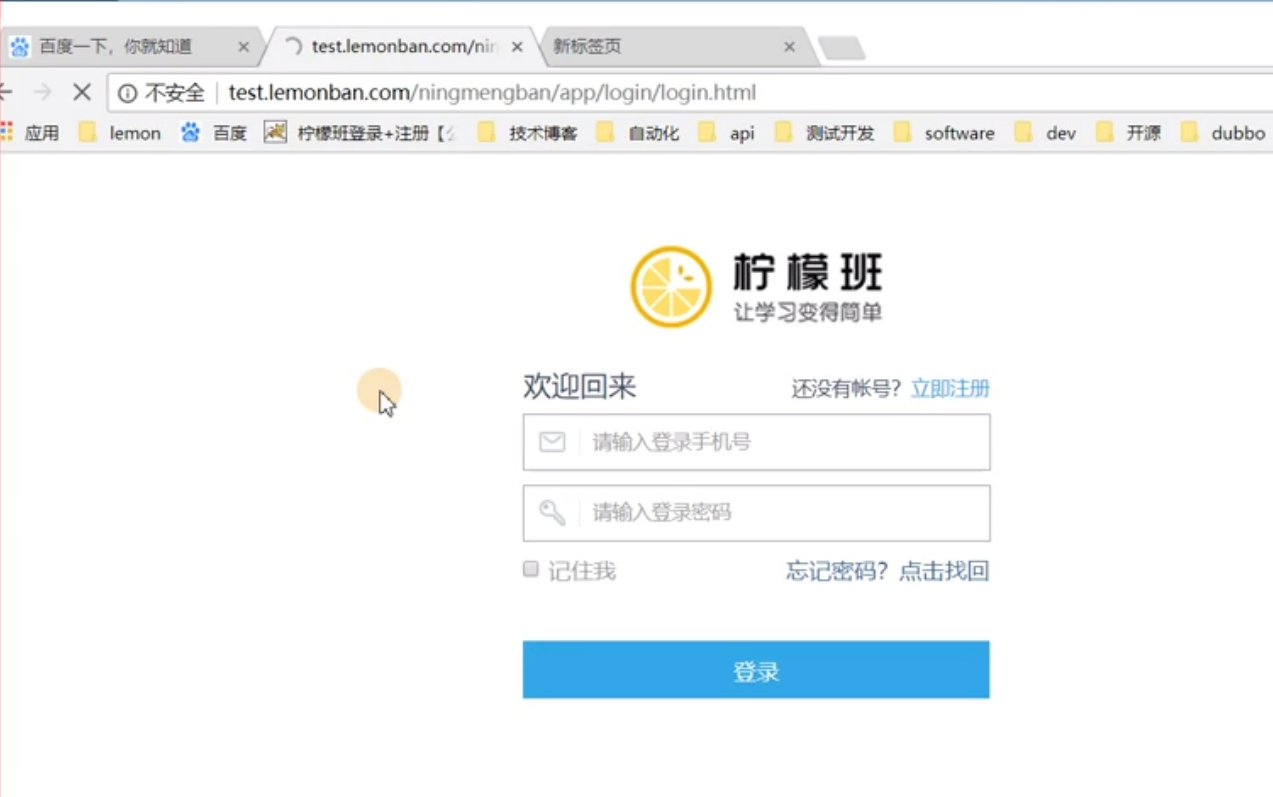Open the lemon bookmark folder
The width and height of the screenshot is (1273, 797).
120,133
